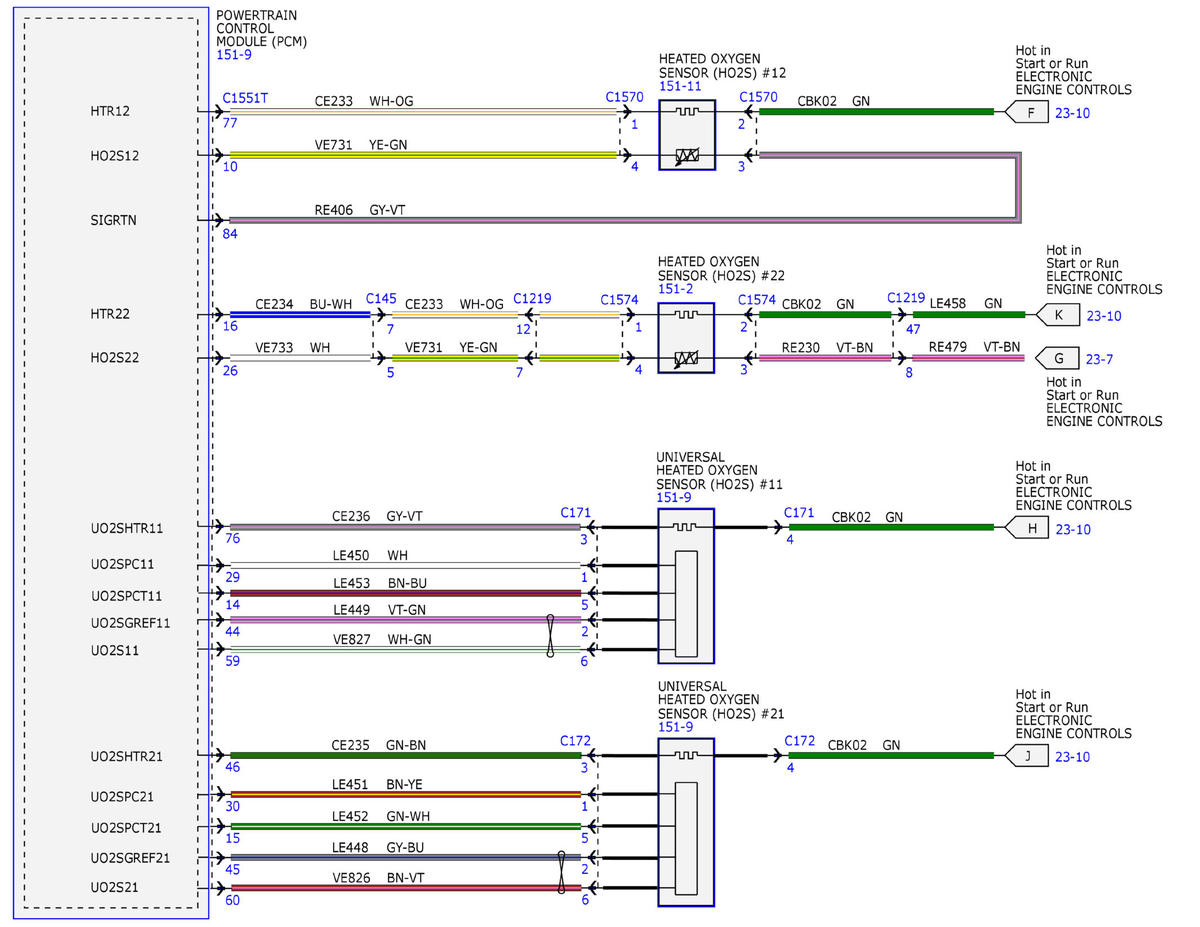Click the LE458 GN wire label

point(966,304)
